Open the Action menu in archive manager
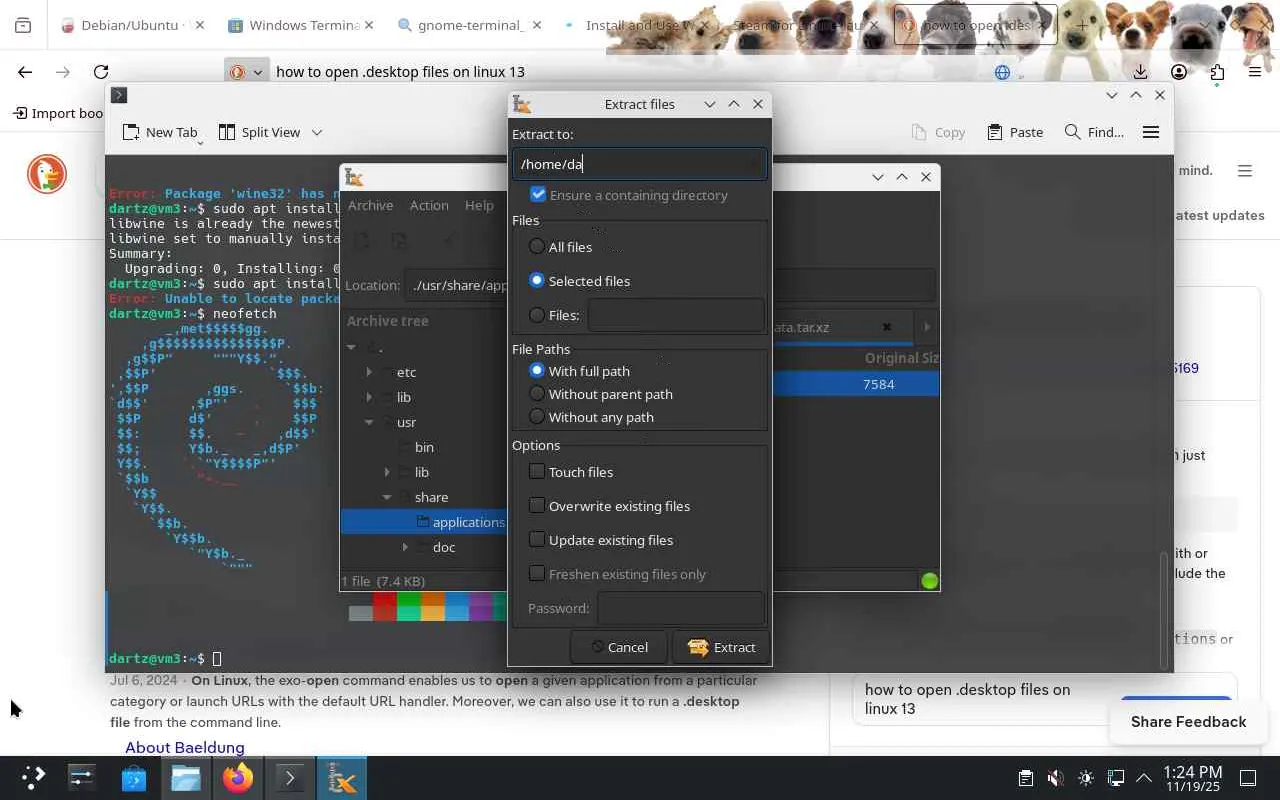Screen dimensions: 1280x800 click(x=429, y=205)
